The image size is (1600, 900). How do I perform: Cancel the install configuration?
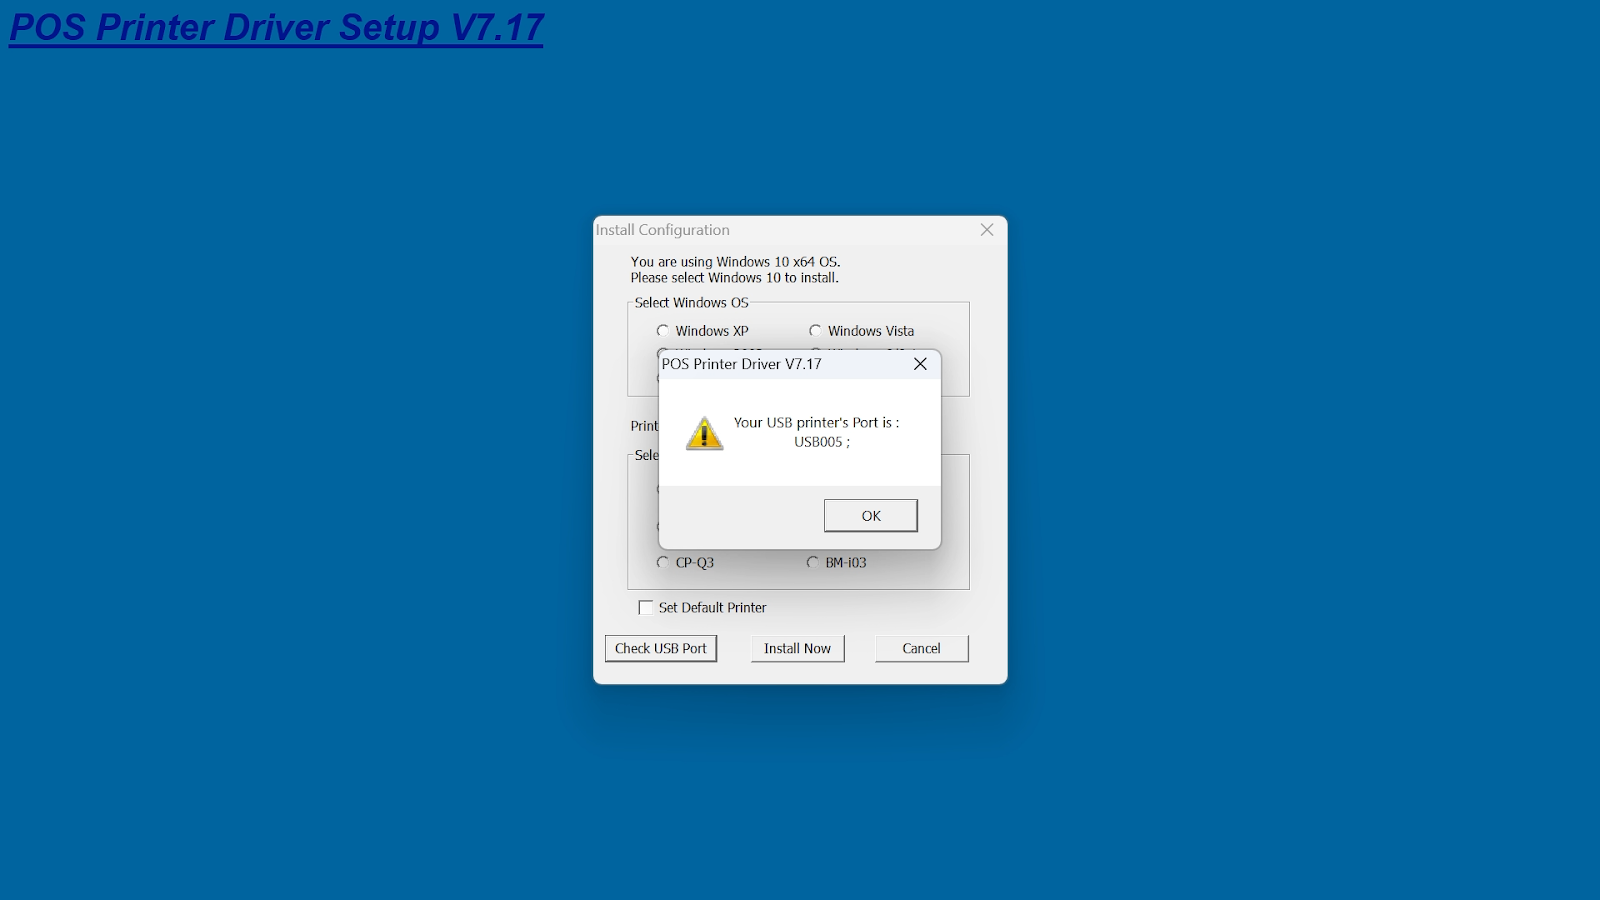click(922, 649)
